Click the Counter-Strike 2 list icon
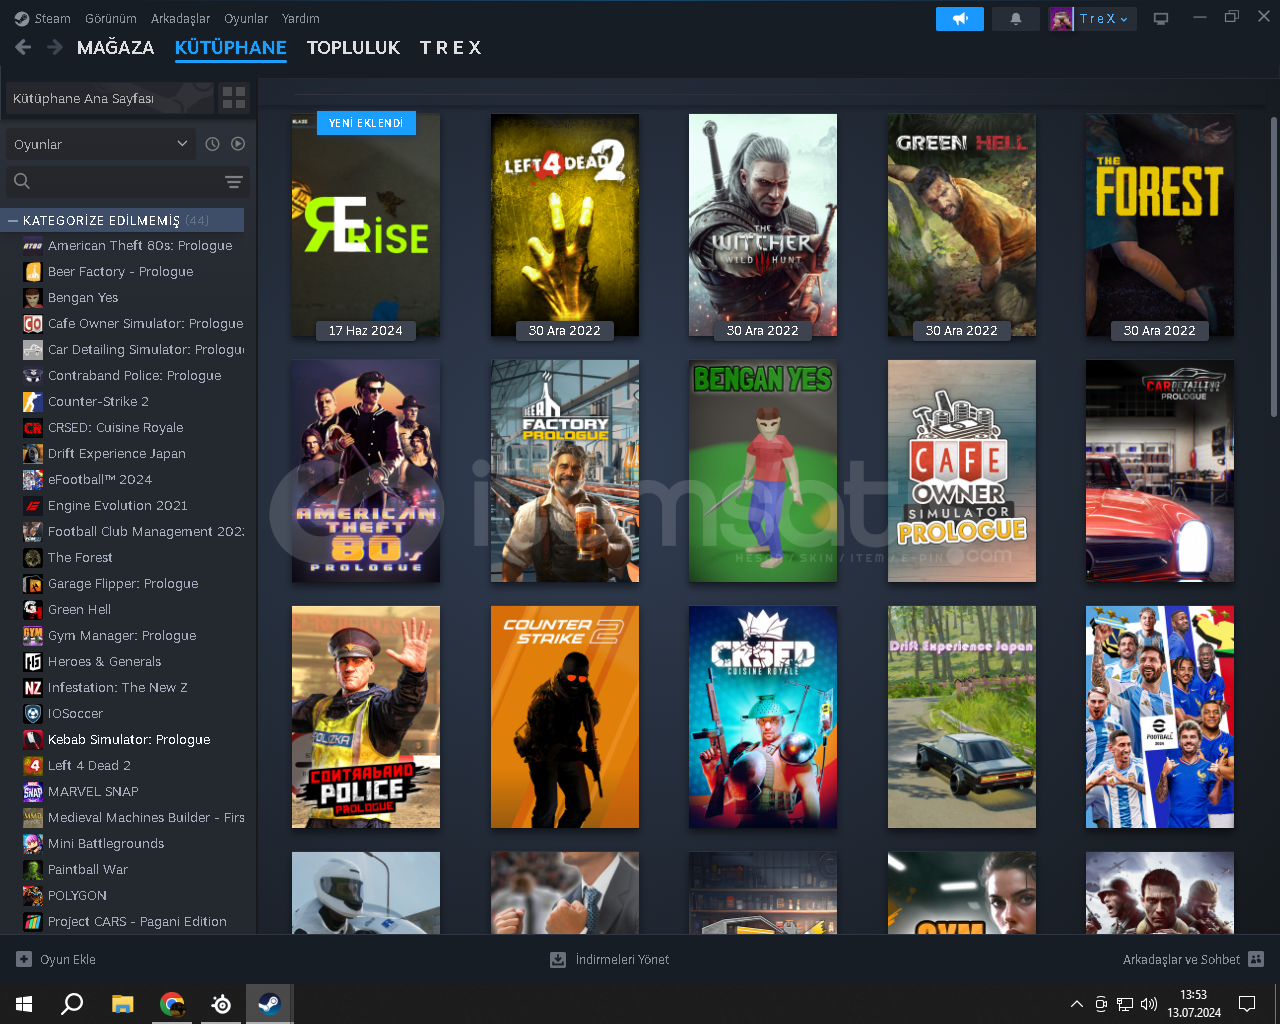The width and height of the screenshot is (1280, 1024). (33, 402)
